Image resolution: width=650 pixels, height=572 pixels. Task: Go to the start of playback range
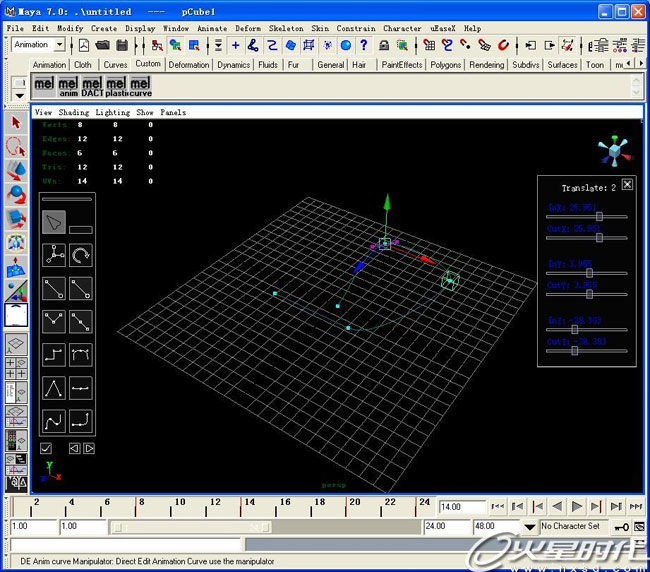point(498,507)
